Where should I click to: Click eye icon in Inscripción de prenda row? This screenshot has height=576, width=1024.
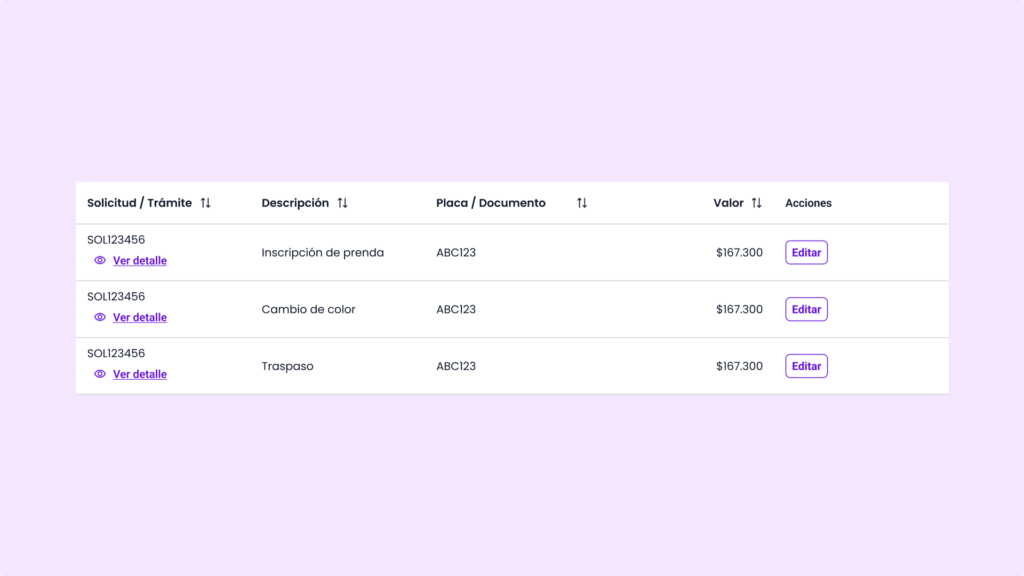100,260
